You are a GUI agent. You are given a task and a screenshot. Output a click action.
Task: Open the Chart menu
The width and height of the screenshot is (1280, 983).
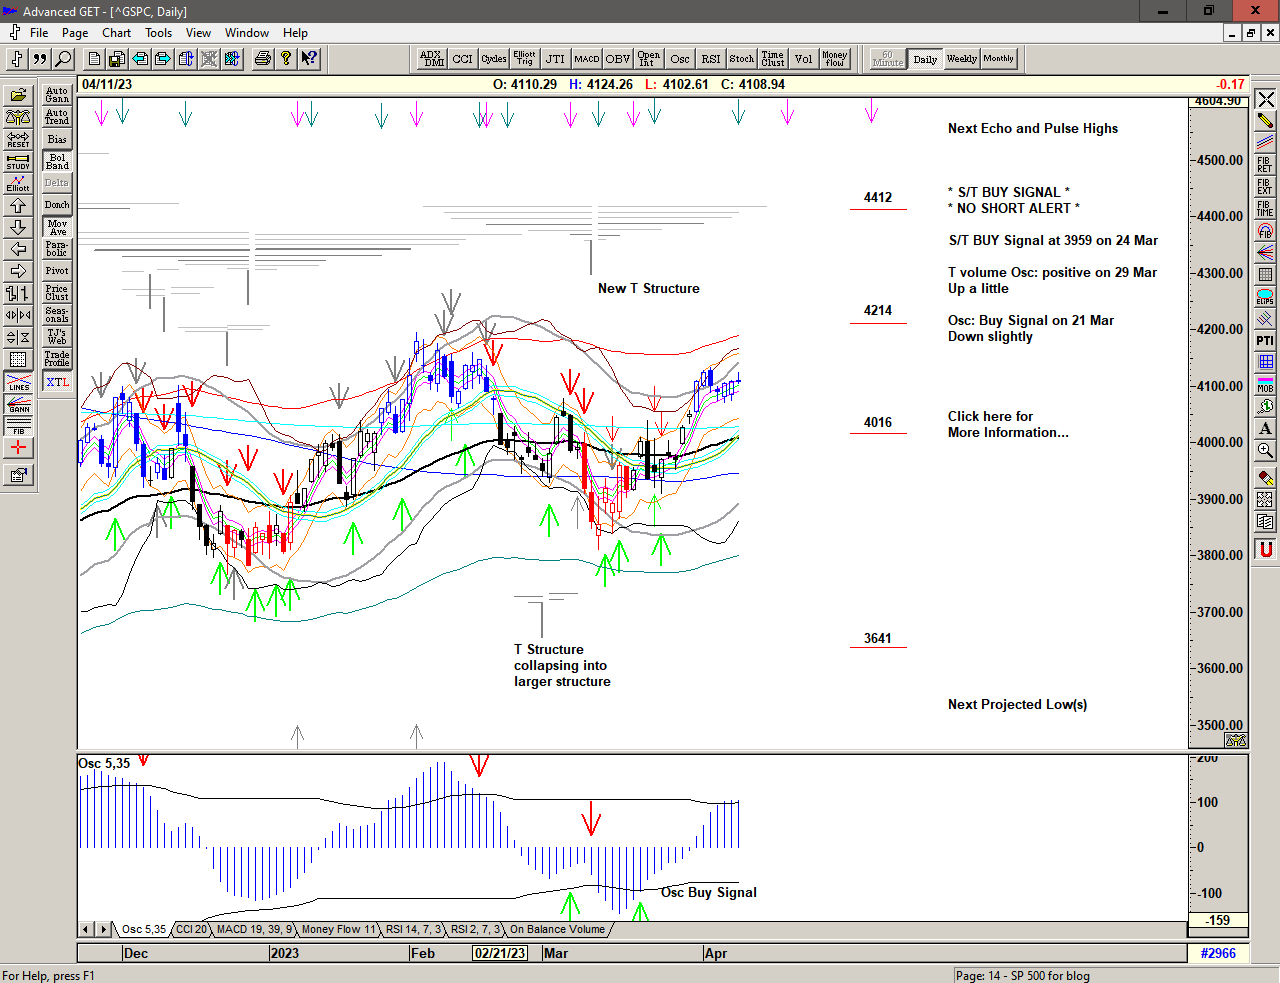[116, 33]
